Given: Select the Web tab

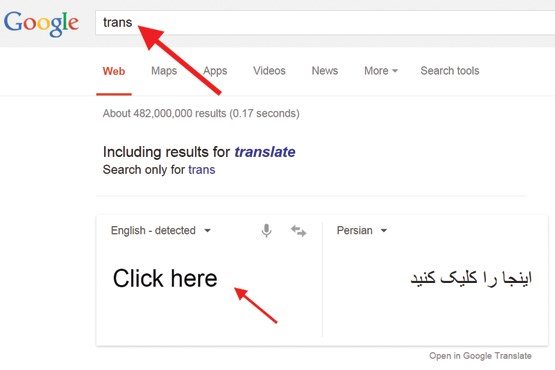Looking at the screenshot, I should coord(114,71).
